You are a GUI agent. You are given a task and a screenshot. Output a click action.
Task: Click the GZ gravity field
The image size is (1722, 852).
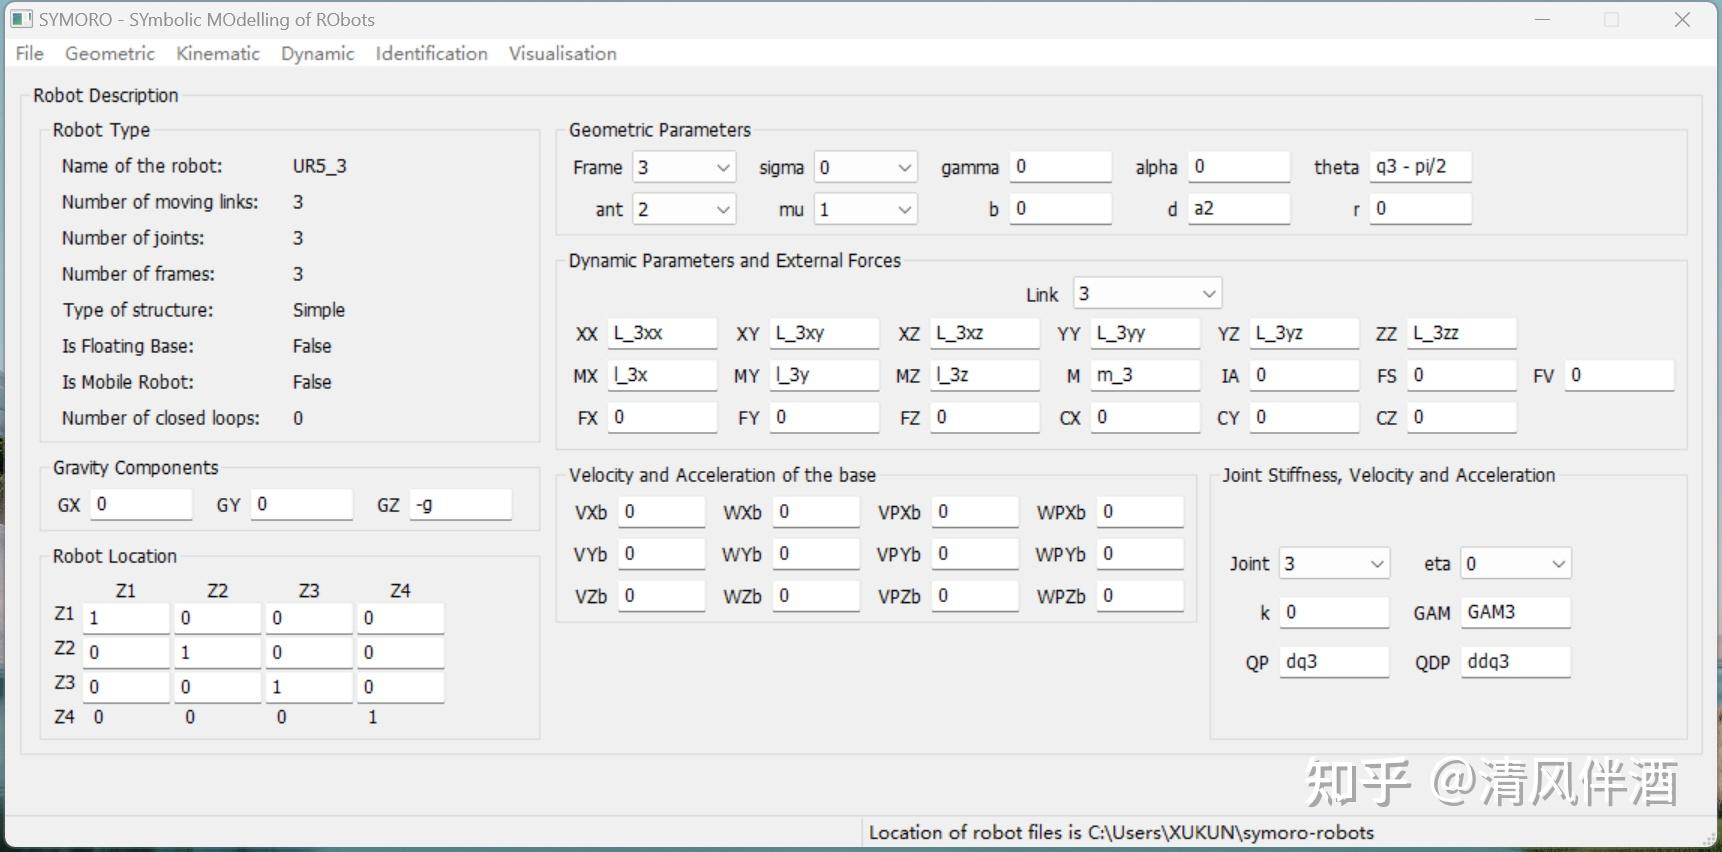461,505
